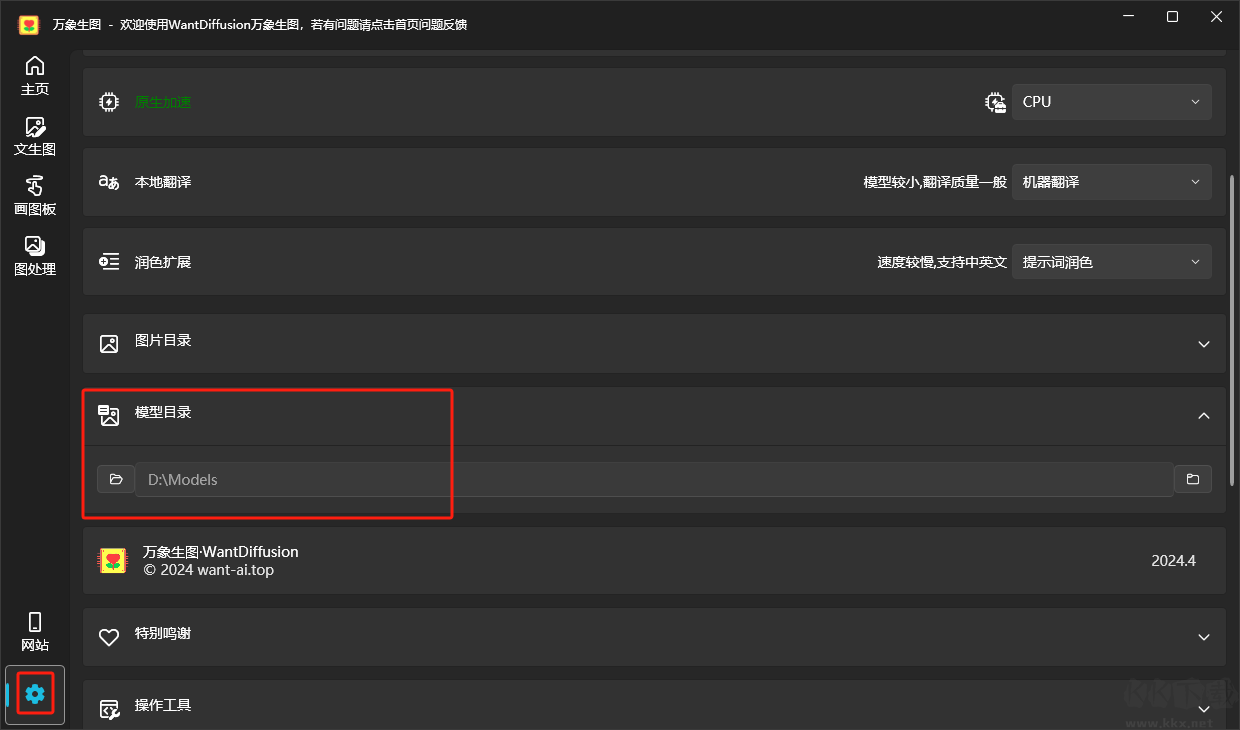Viewport: 1240px width, 730px height.
Task: Browse folder button right of model path
Action: click(1193, 479)
